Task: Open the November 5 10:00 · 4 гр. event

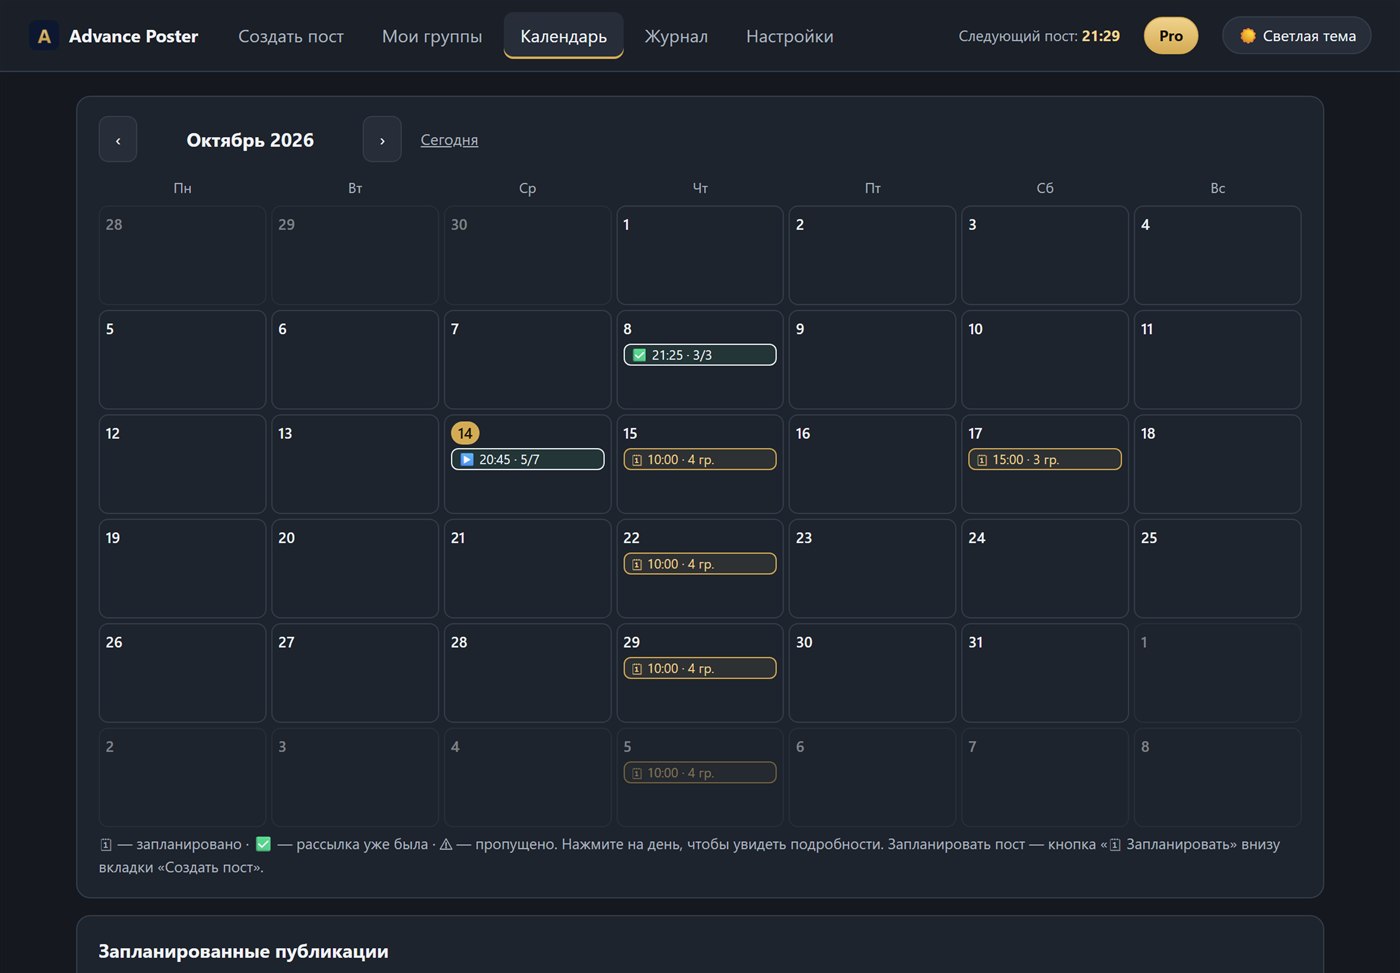Action: pyautogui.click(x=700, y=773)
